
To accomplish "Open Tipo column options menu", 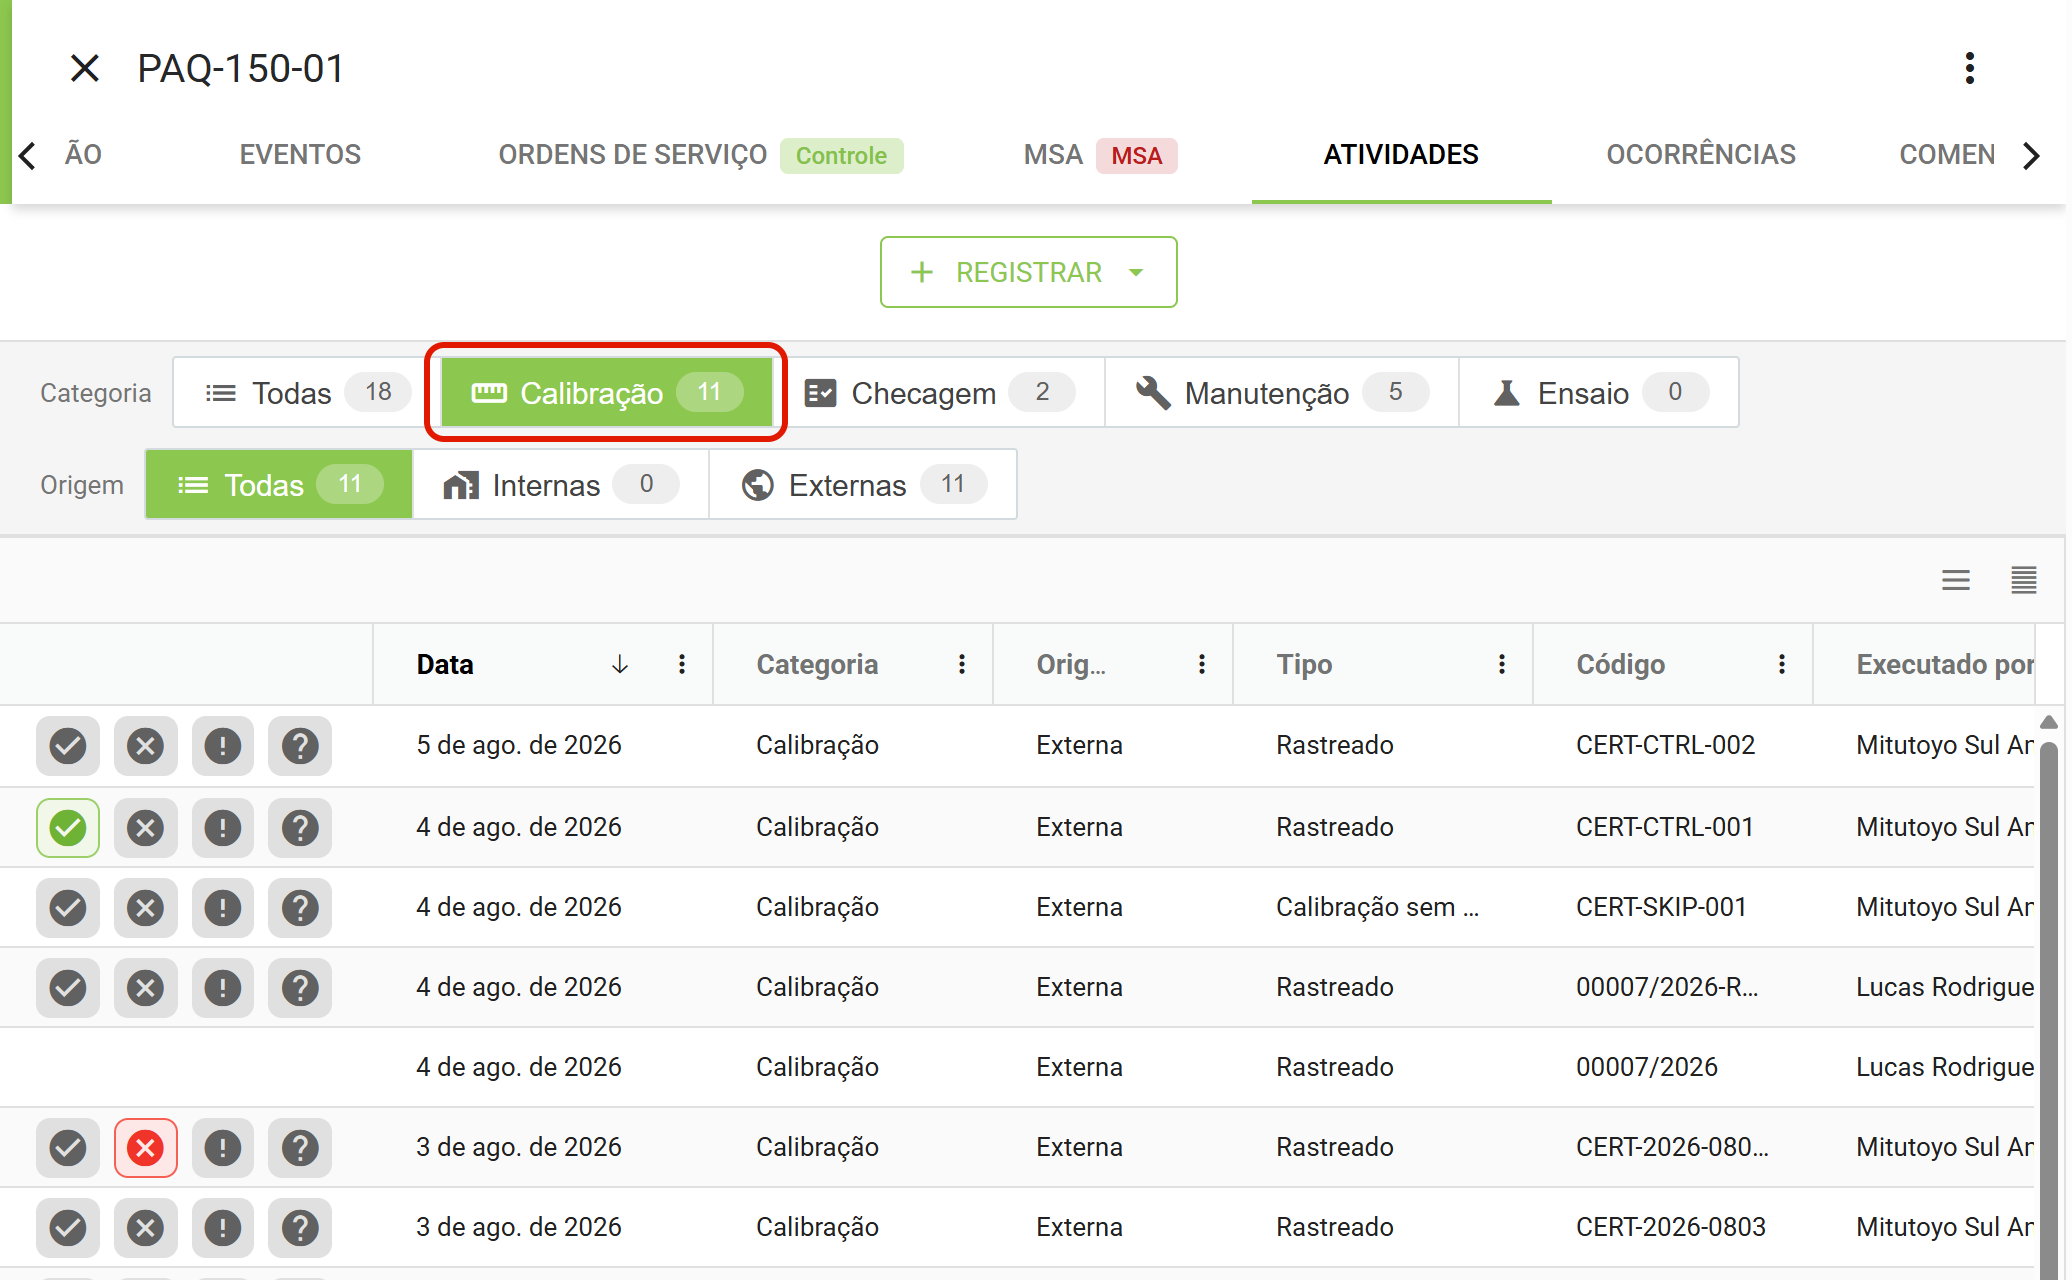I will 1502,664.
